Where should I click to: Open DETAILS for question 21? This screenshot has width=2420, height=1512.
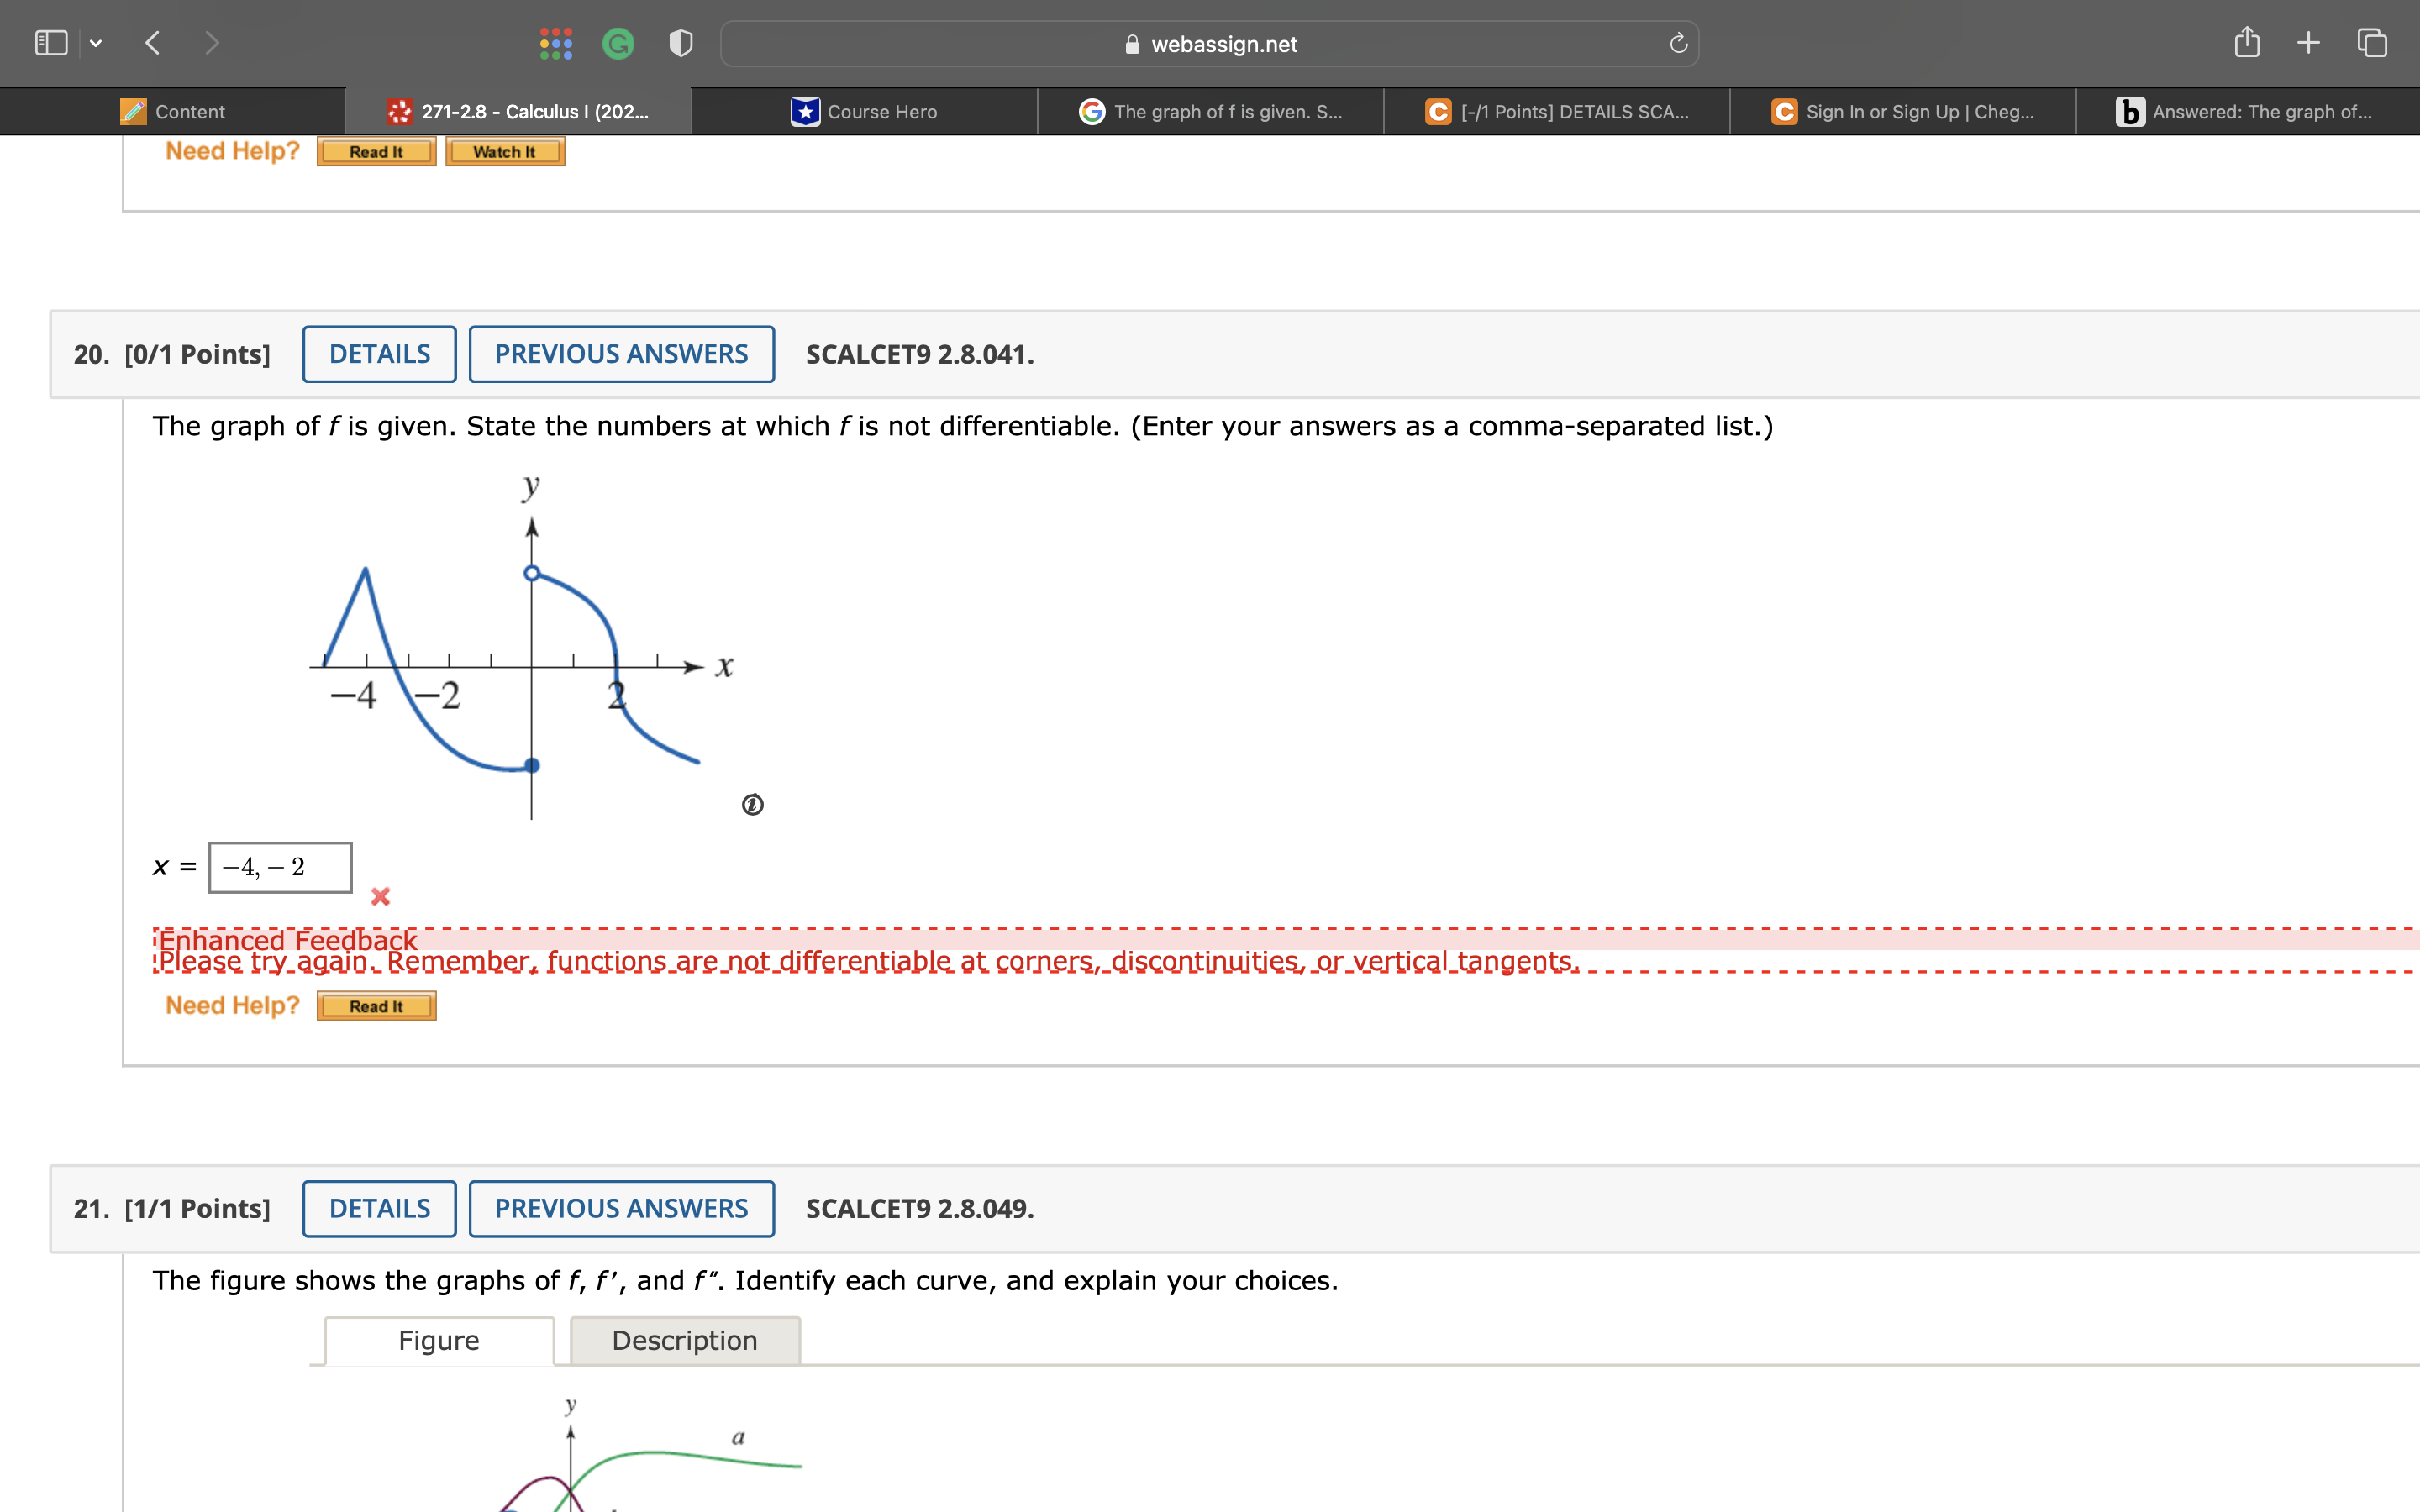(378, 1208)
